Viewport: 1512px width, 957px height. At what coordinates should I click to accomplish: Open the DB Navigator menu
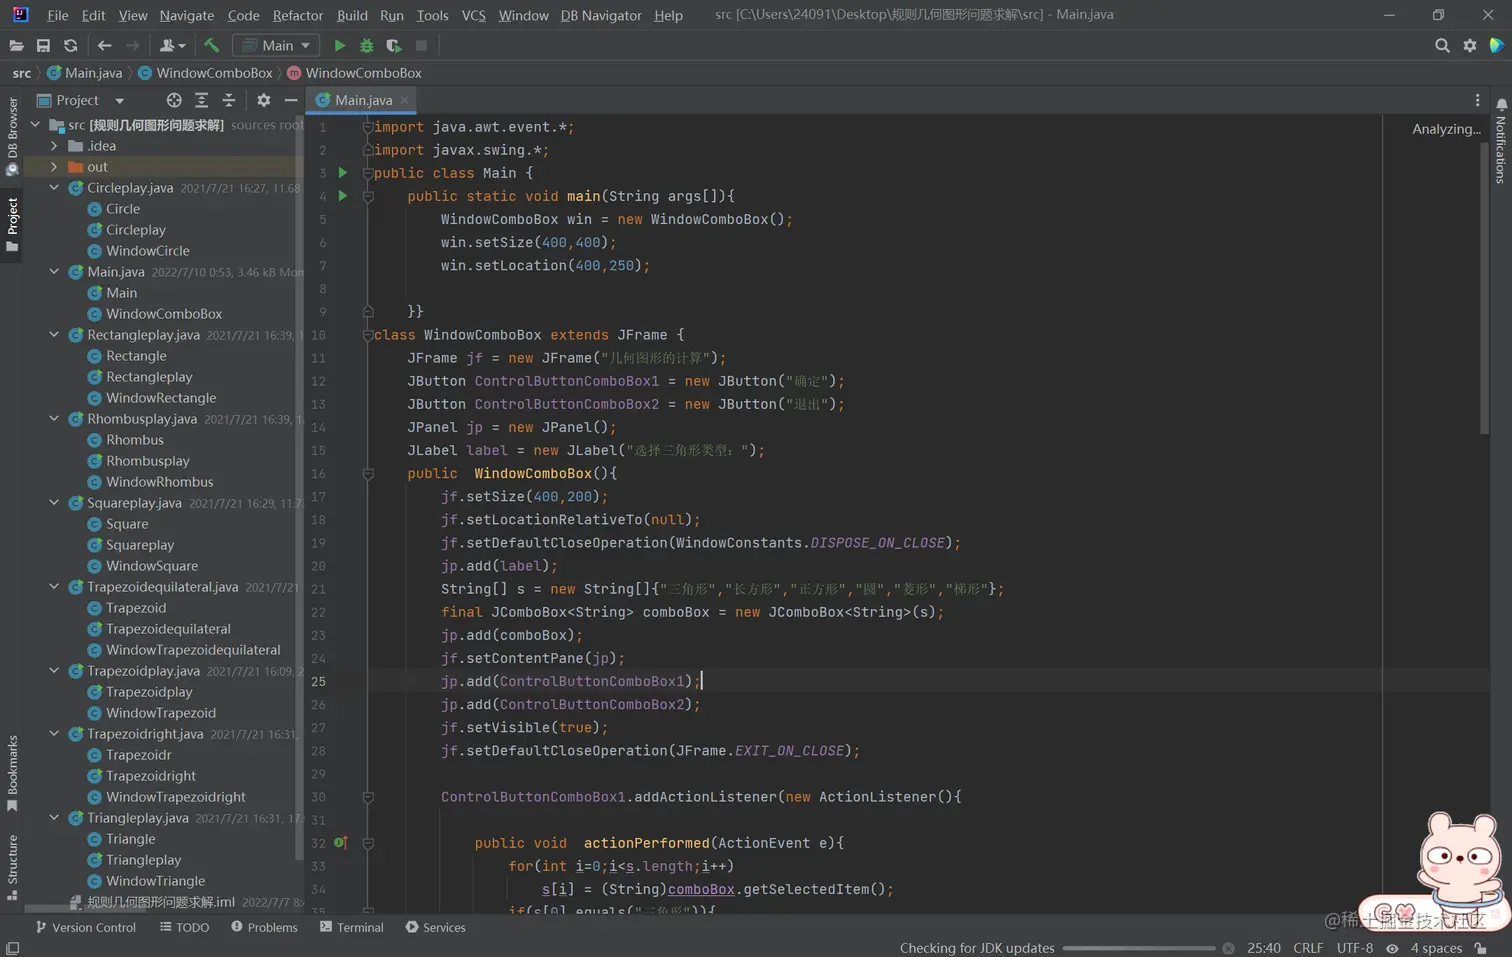601,15
